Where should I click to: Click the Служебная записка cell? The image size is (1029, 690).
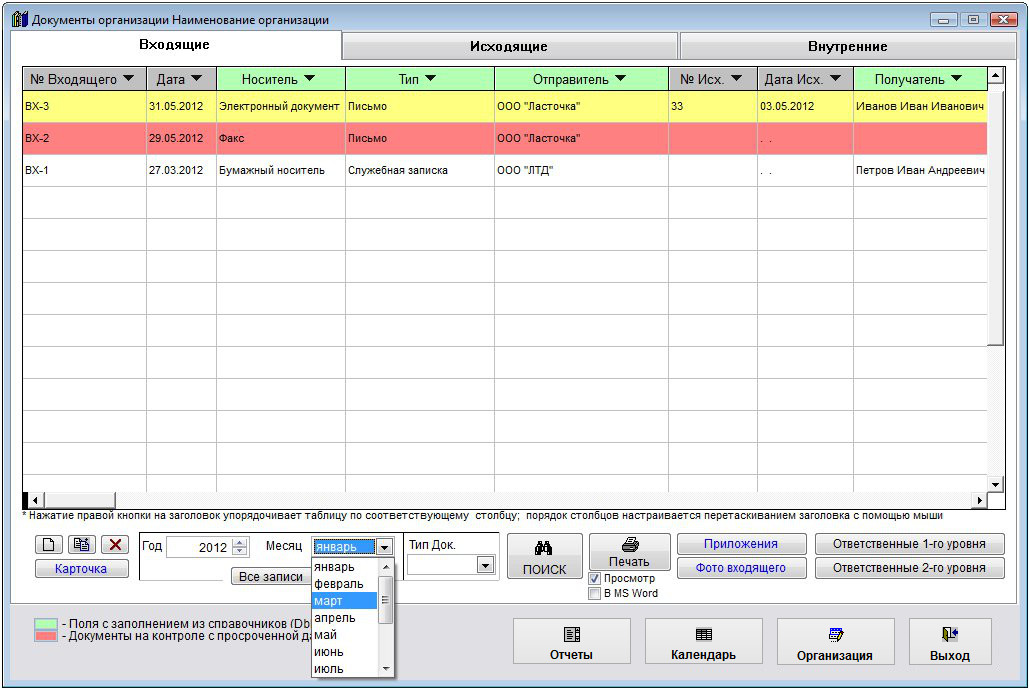point(419,170)
